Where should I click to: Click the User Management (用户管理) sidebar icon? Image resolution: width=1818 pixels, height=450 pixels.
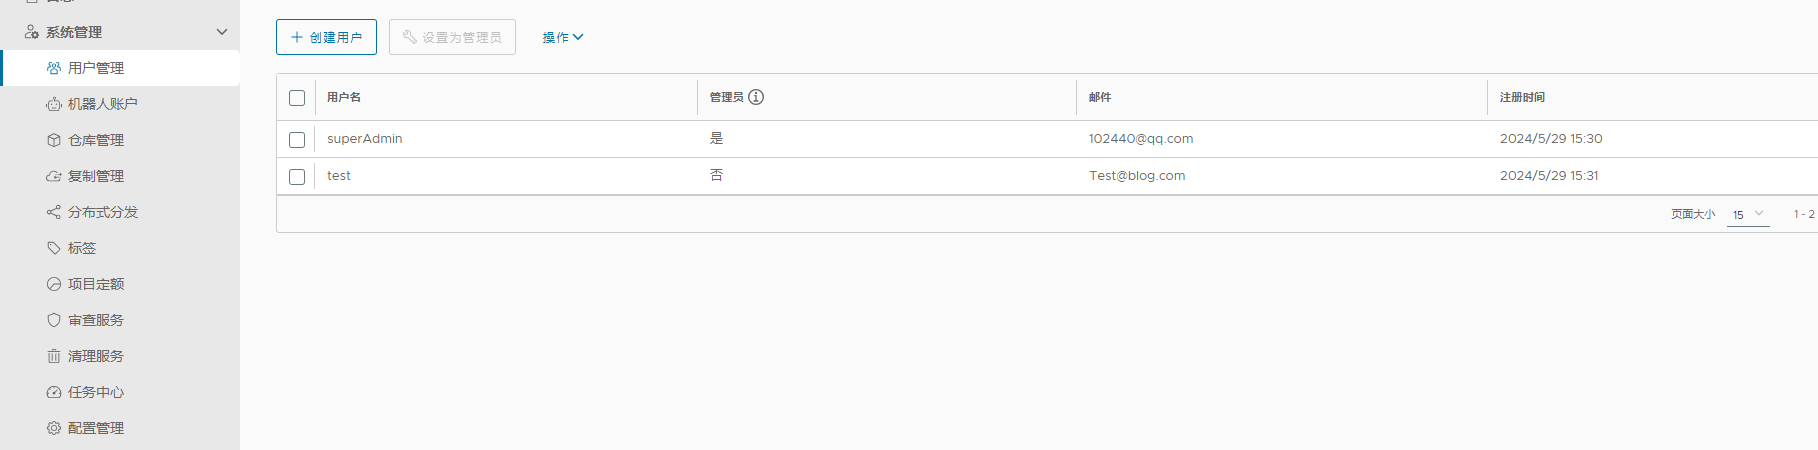tap(54, 68)
